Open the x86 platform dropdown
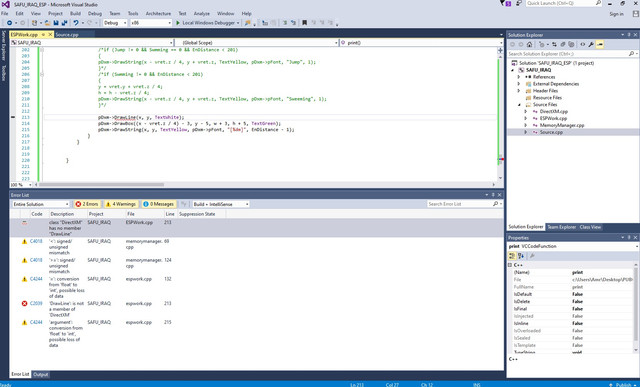Screen dimensions: 640x387 click(x=151, y=23)
